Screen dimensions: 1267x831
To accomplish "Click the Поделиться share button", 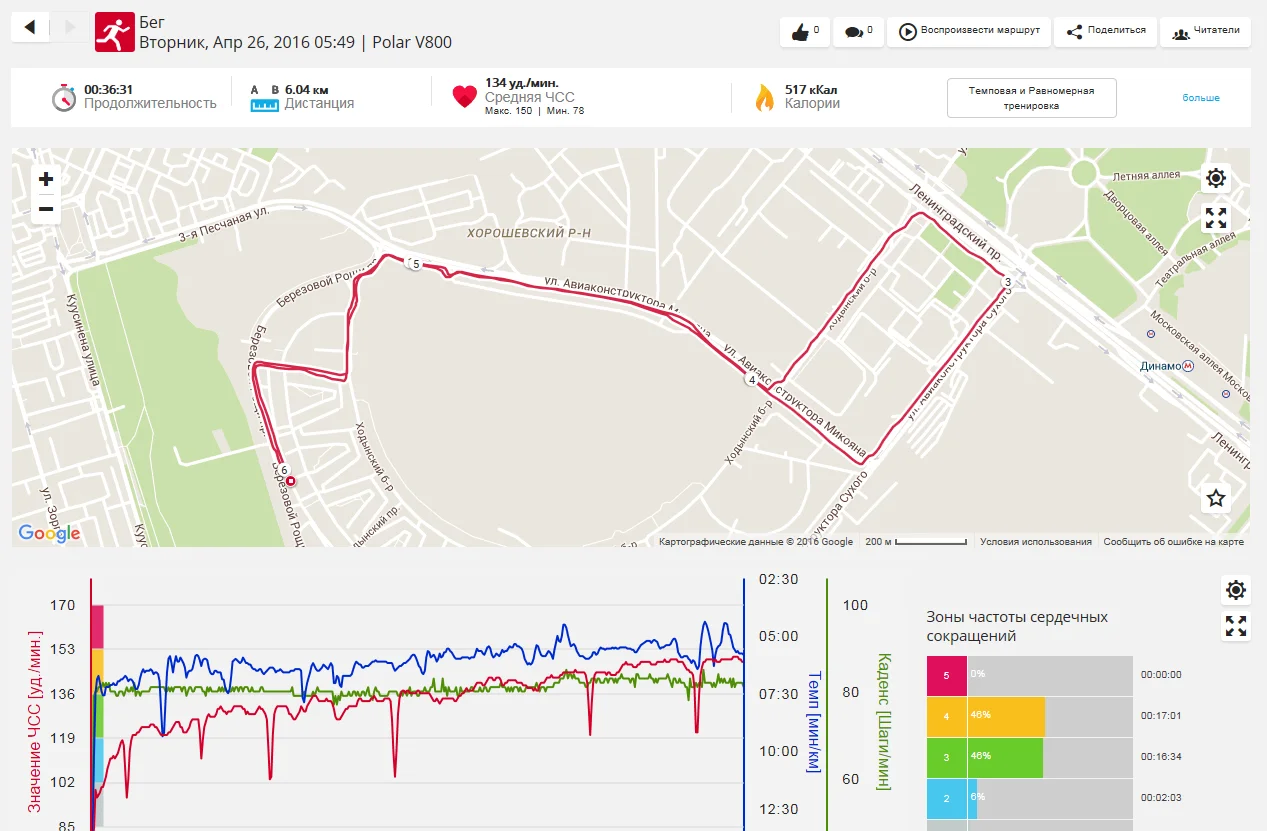I will pos(1106,31).
